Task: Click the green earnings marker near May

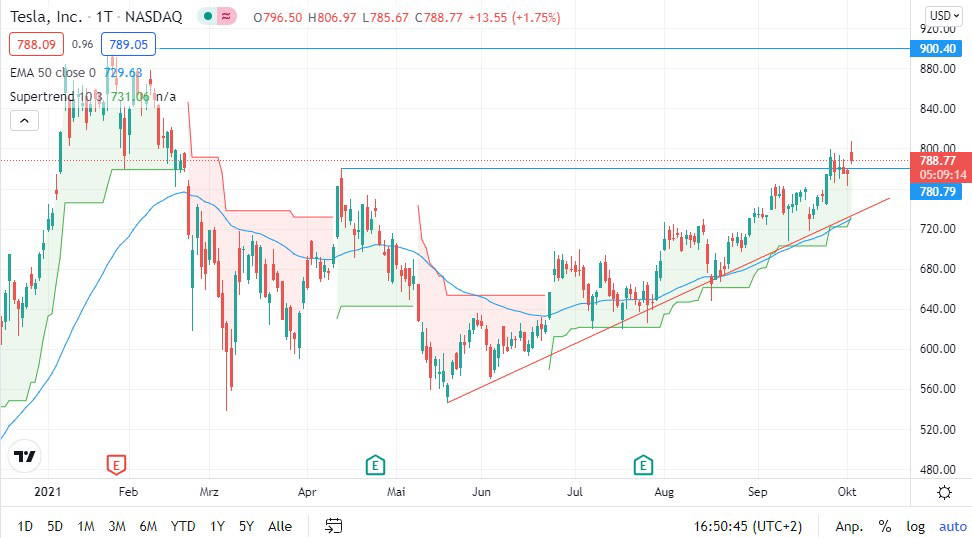Action: tap(375, 464)
